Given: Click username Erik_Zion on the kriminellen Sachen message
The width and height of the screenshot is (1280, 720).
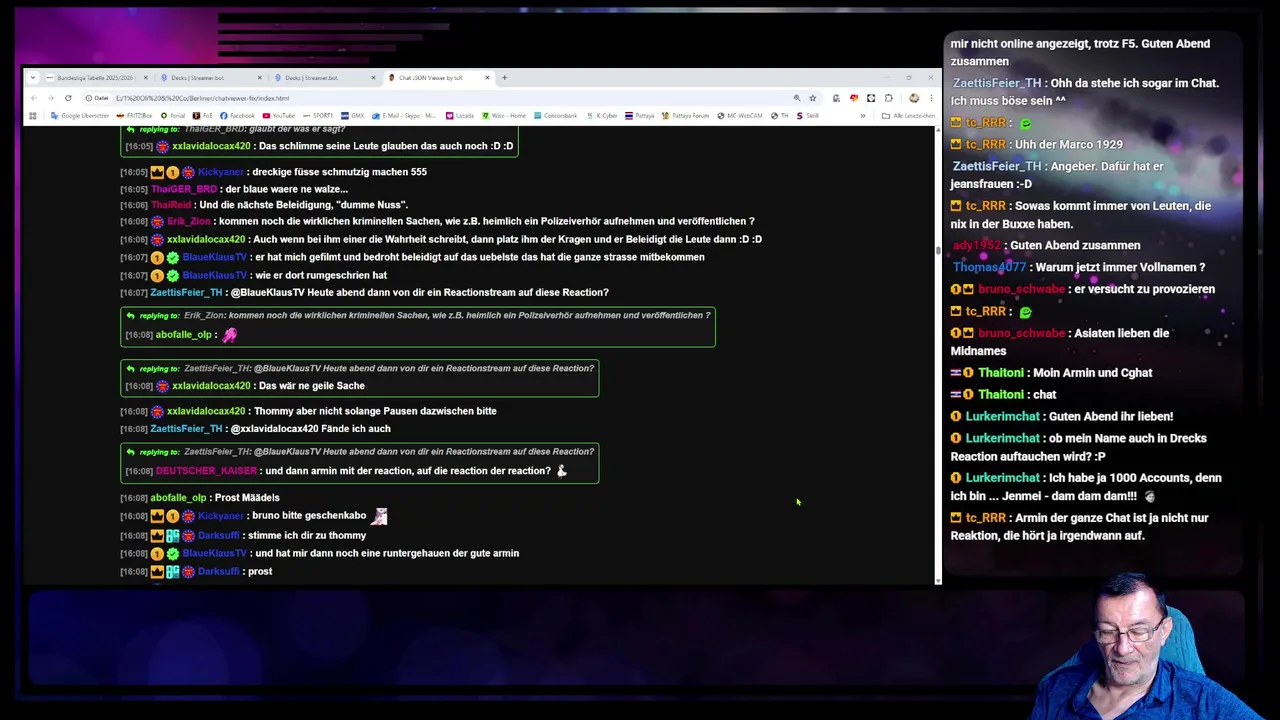Looking at the screenshot, I should (x=189, y=222).
